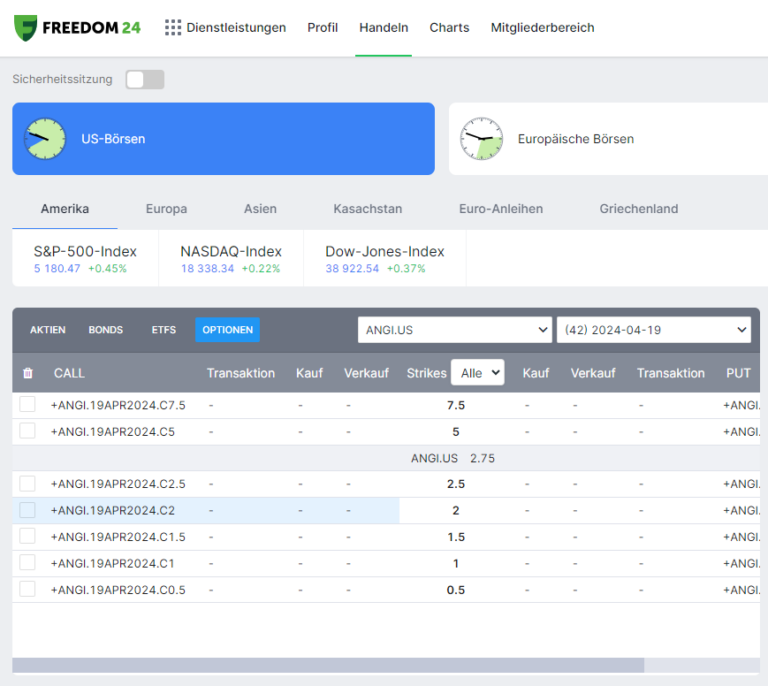Click the Europäische Börsen clock icon
Viewport: 768px width, 686px height.
tap(481, 139)
